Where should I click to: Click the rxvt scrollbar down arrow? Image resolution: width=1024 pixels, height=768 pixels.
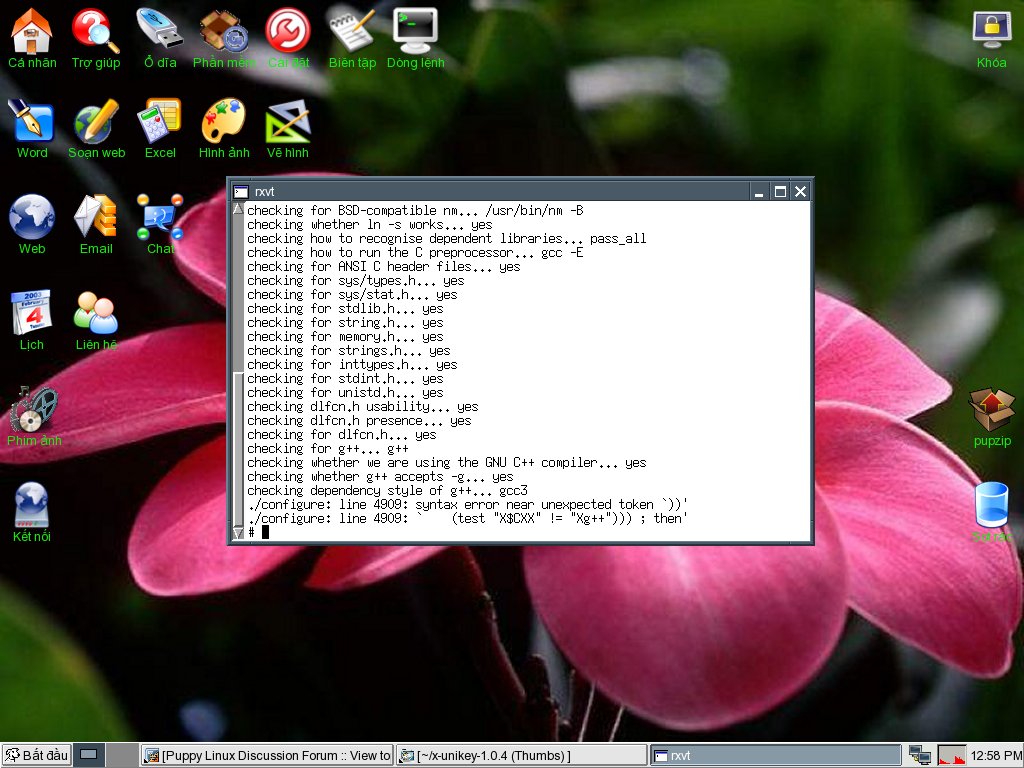pos(238,534)
